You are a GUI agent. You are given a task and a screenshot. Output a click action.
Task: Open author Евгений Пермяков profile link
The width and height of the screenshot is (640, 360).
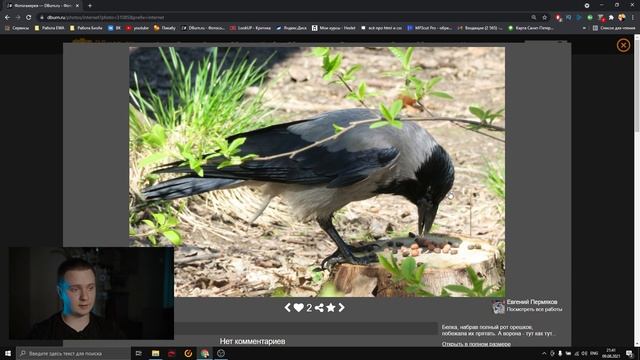pyautogui.click(x=532, y=302)
